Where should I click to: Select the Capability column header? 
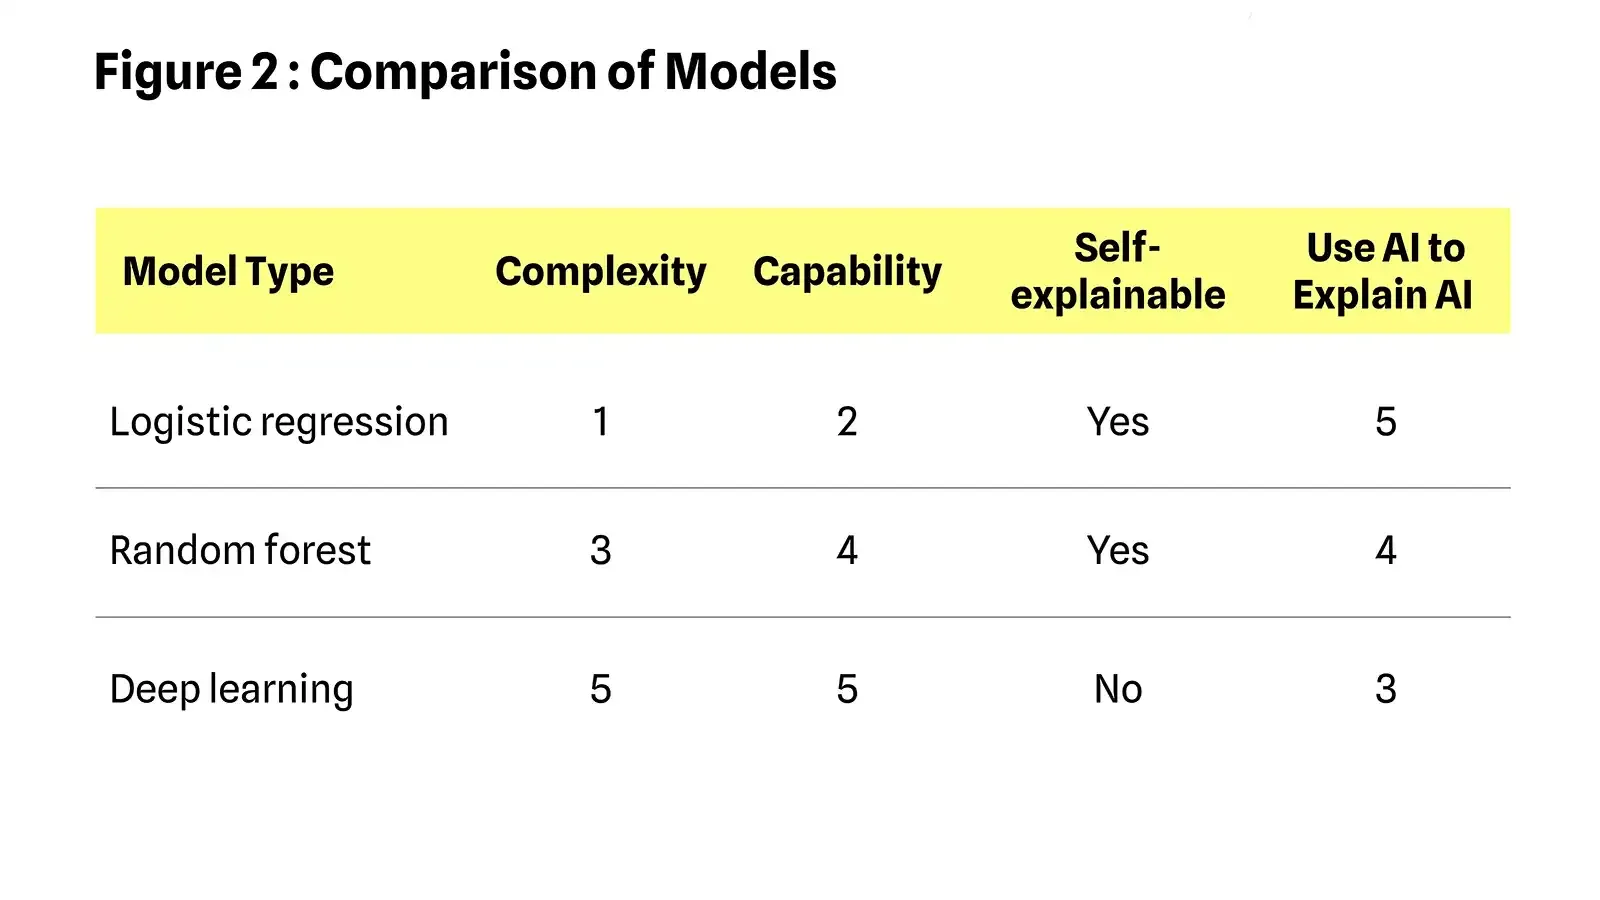click(847, 272)
